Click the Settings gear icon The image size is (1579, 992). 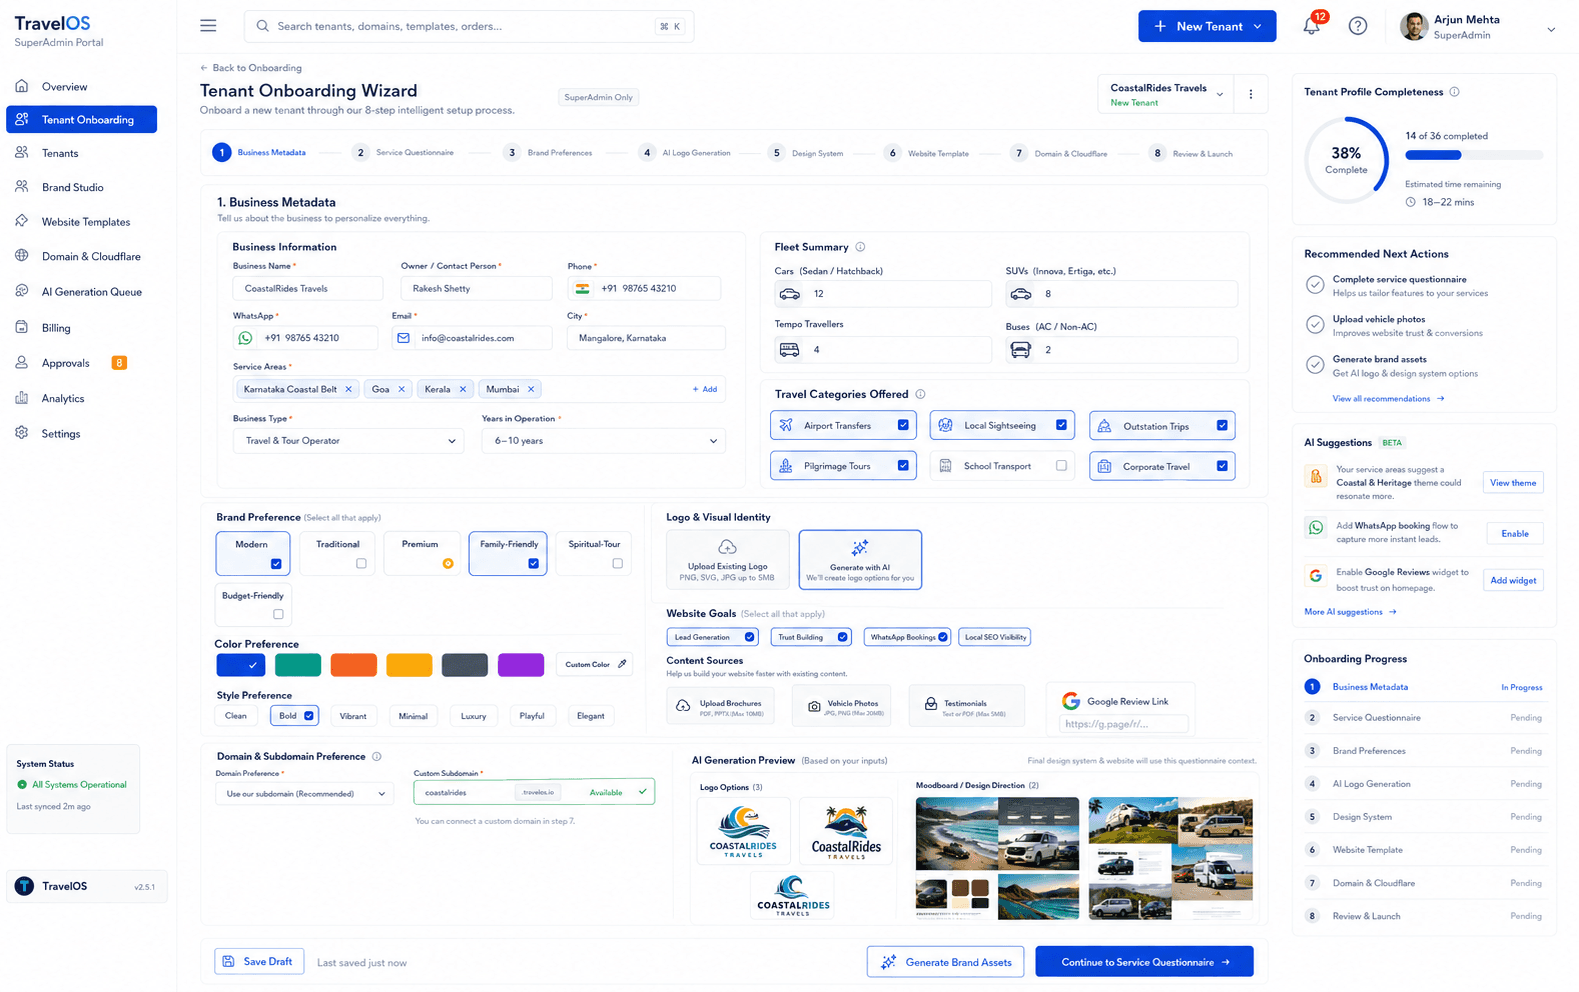click(22, 433)
